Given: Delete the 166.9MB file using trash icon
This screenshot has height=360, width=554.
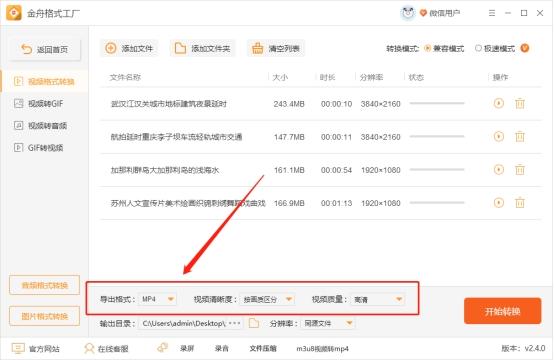Looking at the screenshot, I should click(x=520, y=203).
